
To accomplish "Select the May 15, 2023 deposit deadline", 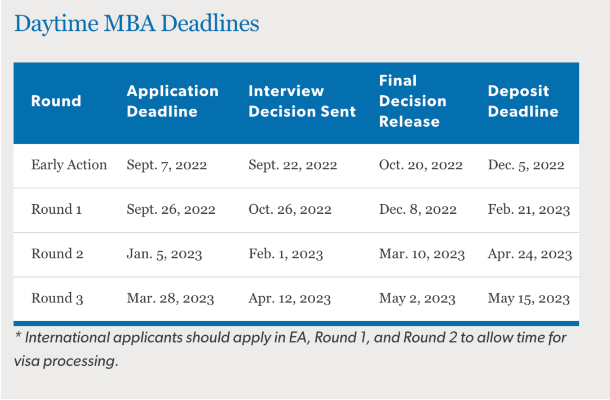I will (x=529, y=299).
